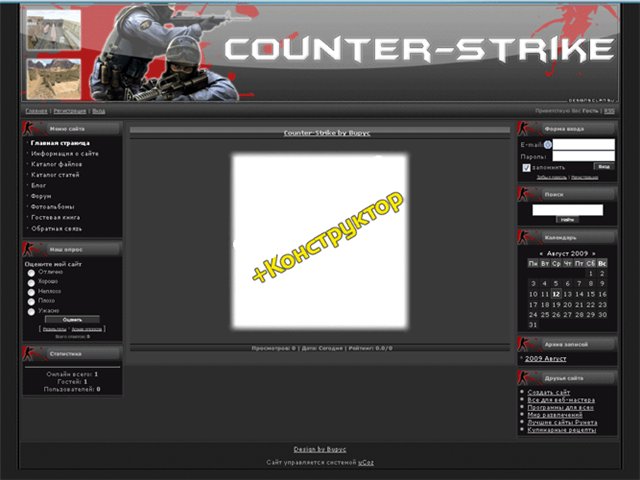This screenshot has height=480, width=640.
Task: Open Counter-Strike by Bupyc post title
Action: click(327, 133)
